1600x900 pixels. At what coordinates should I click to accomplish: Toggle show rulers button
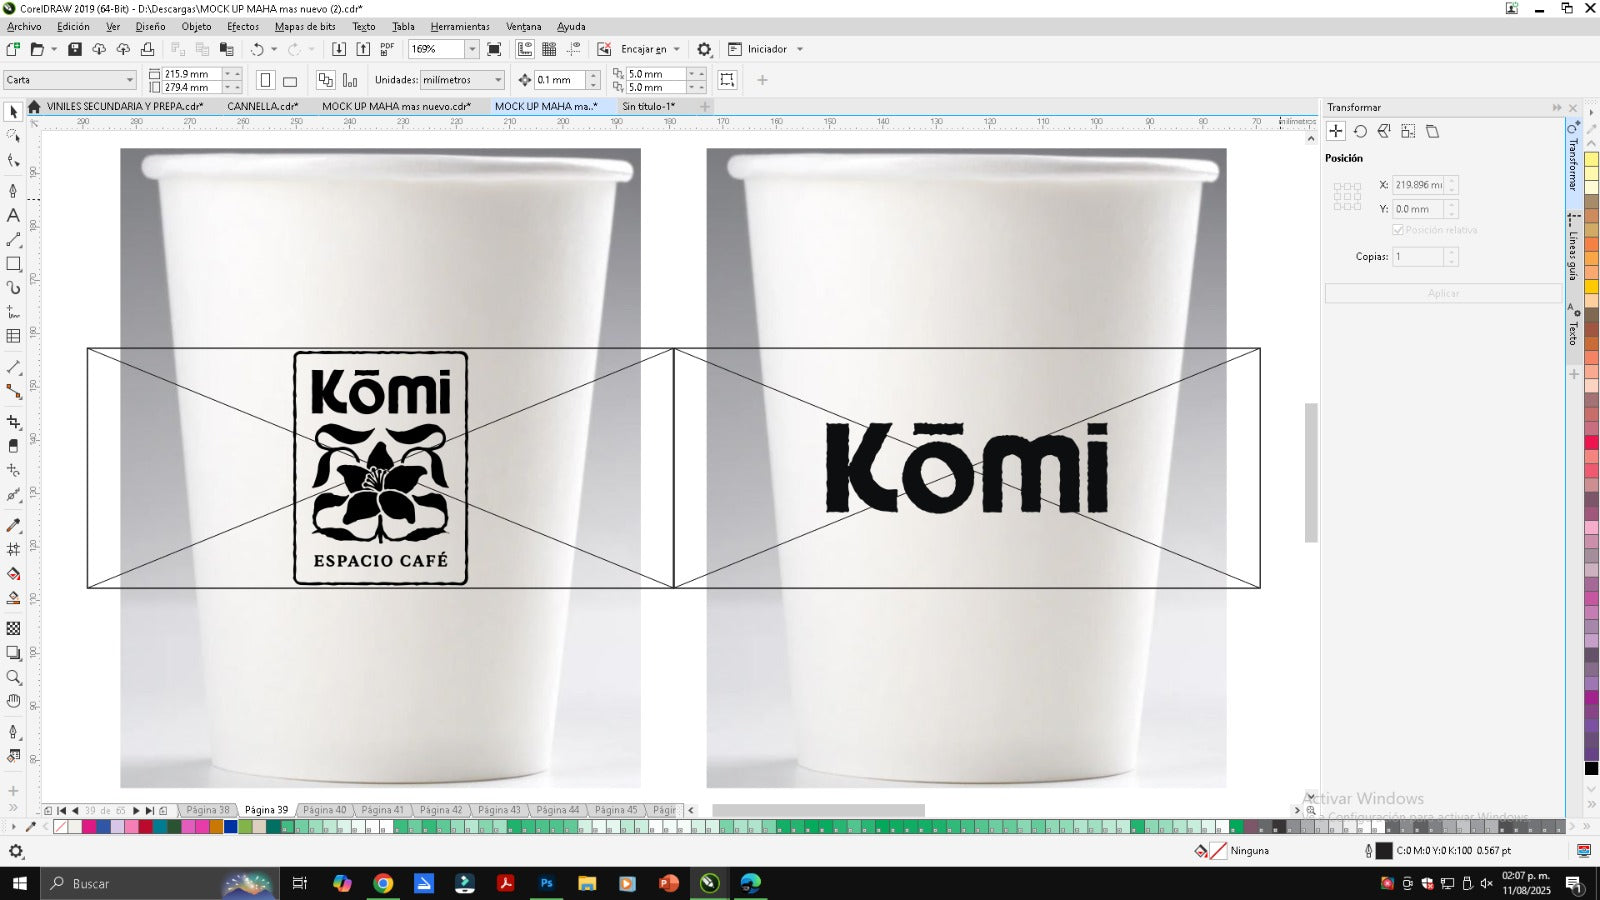point(525,49)
